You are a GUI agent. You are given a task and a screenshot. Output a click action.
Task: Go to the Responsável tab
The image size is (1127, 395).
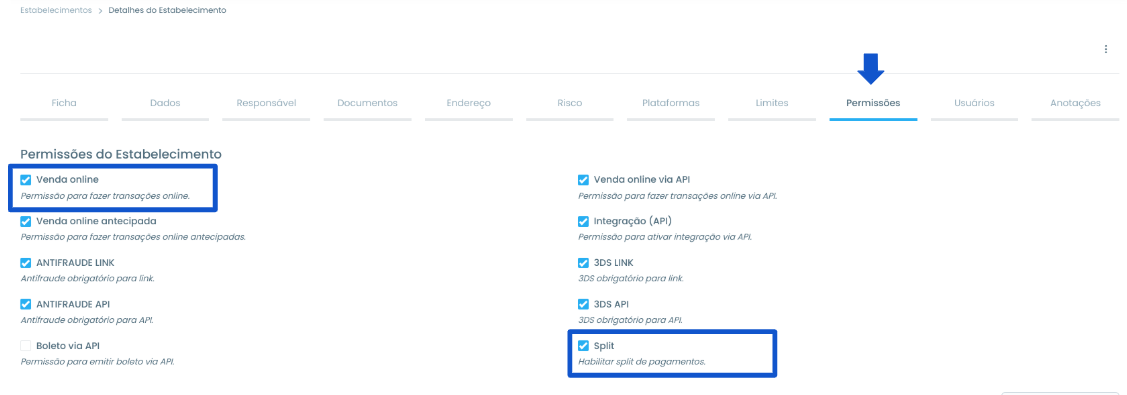coord(267,103)
